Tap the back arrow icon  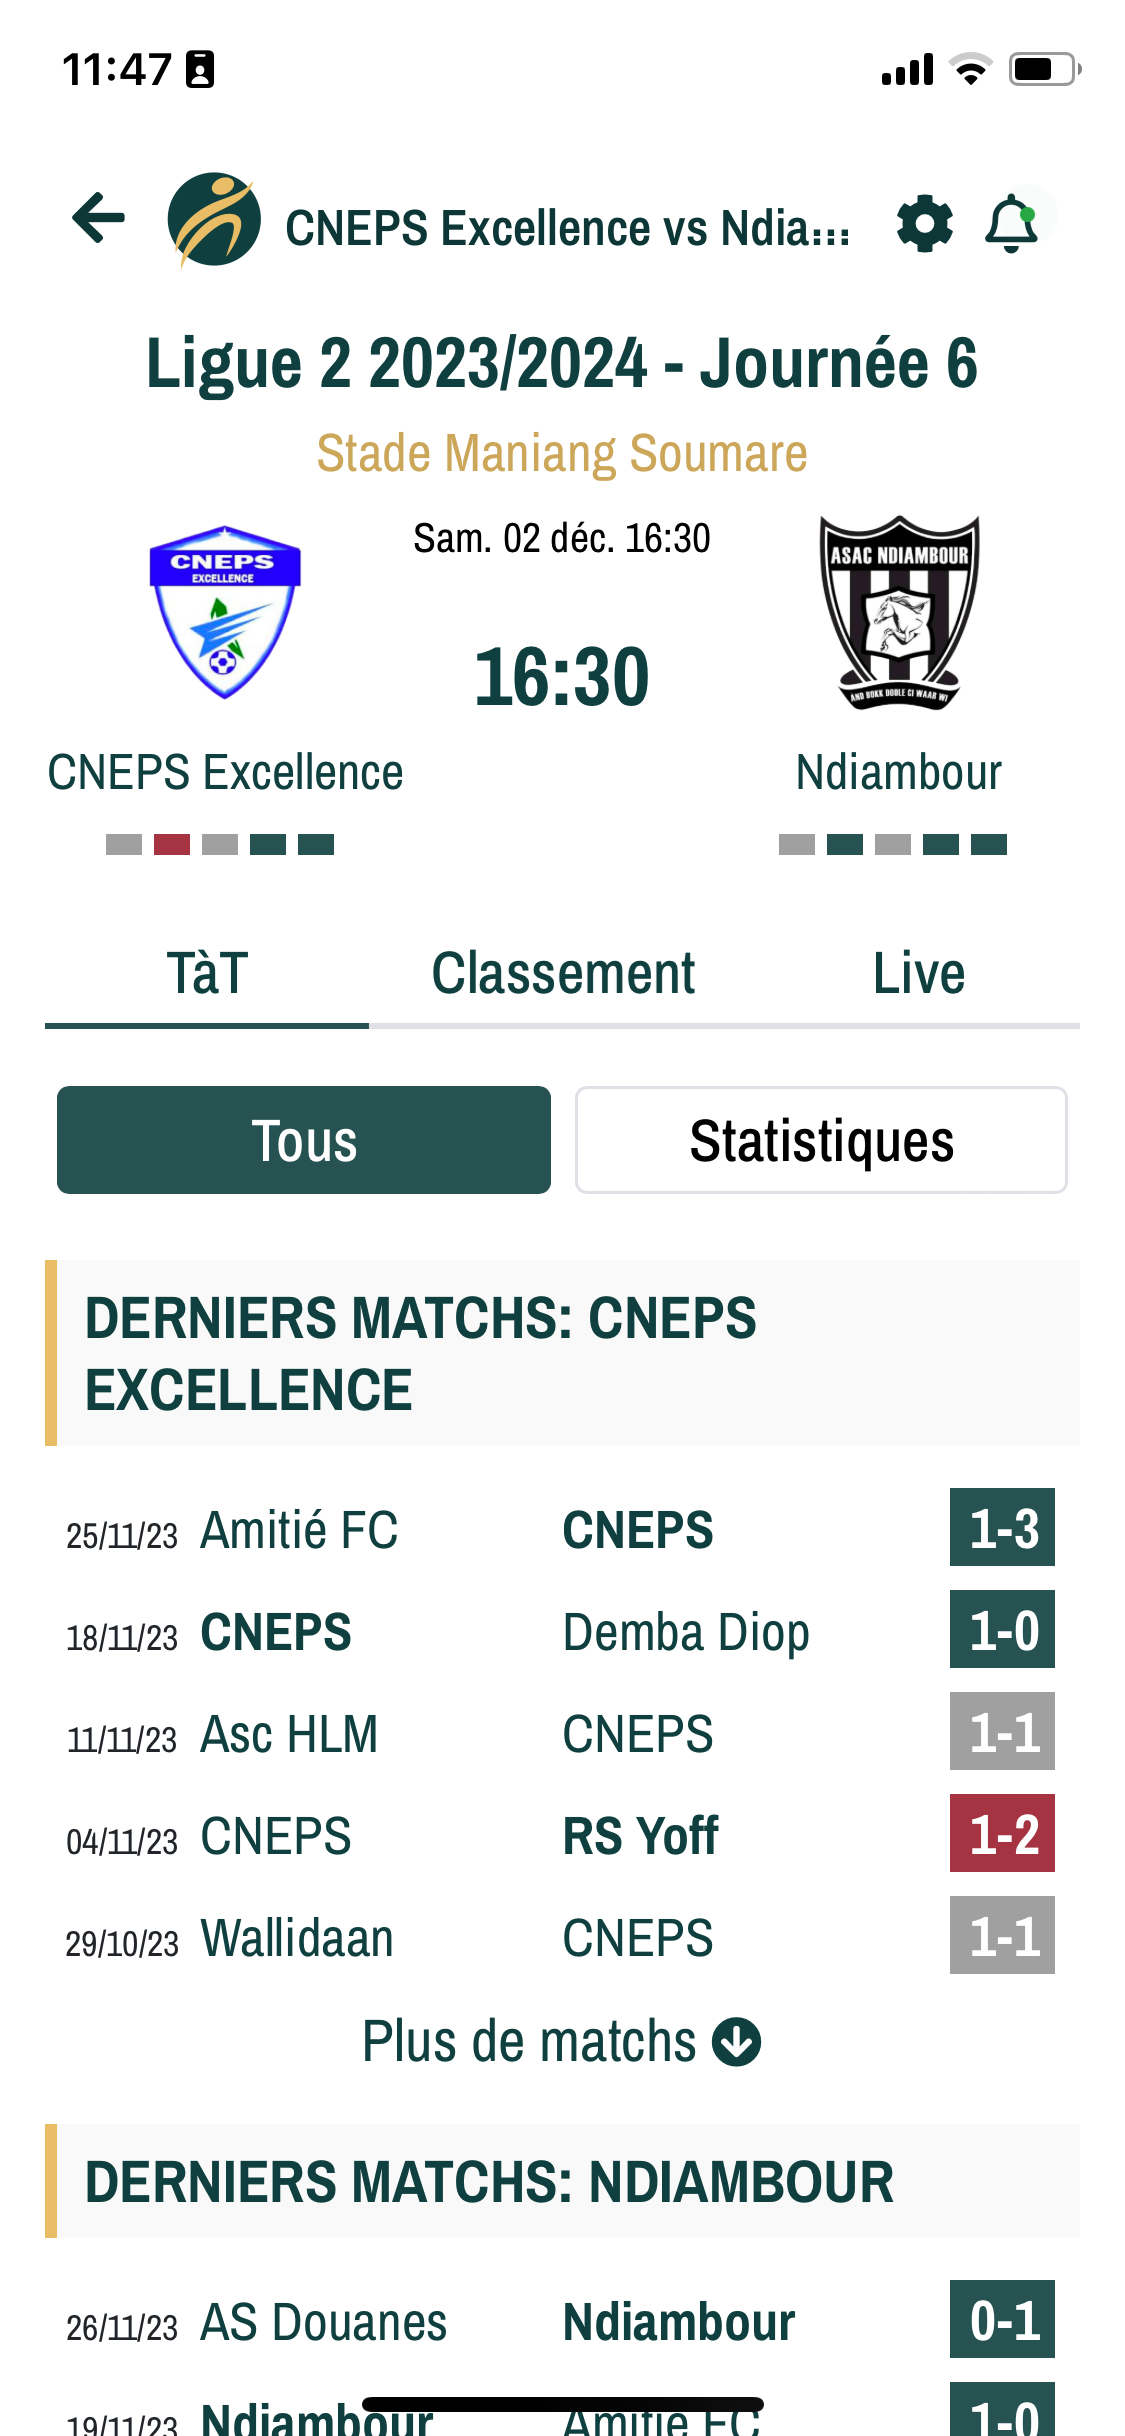(x=98, y=218)
